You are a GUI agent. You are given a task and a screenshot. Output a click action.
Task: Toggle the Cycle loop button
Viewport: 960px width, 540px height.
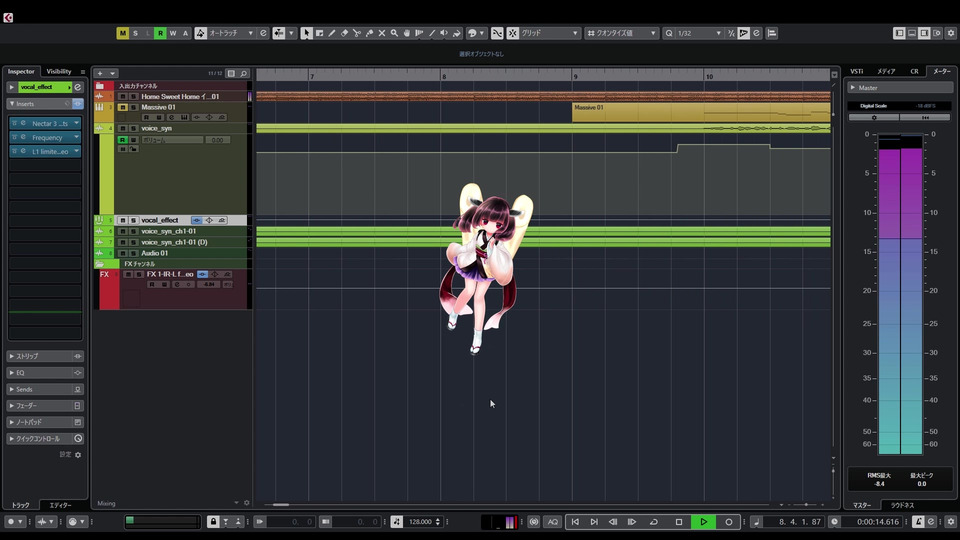(654, 522)
